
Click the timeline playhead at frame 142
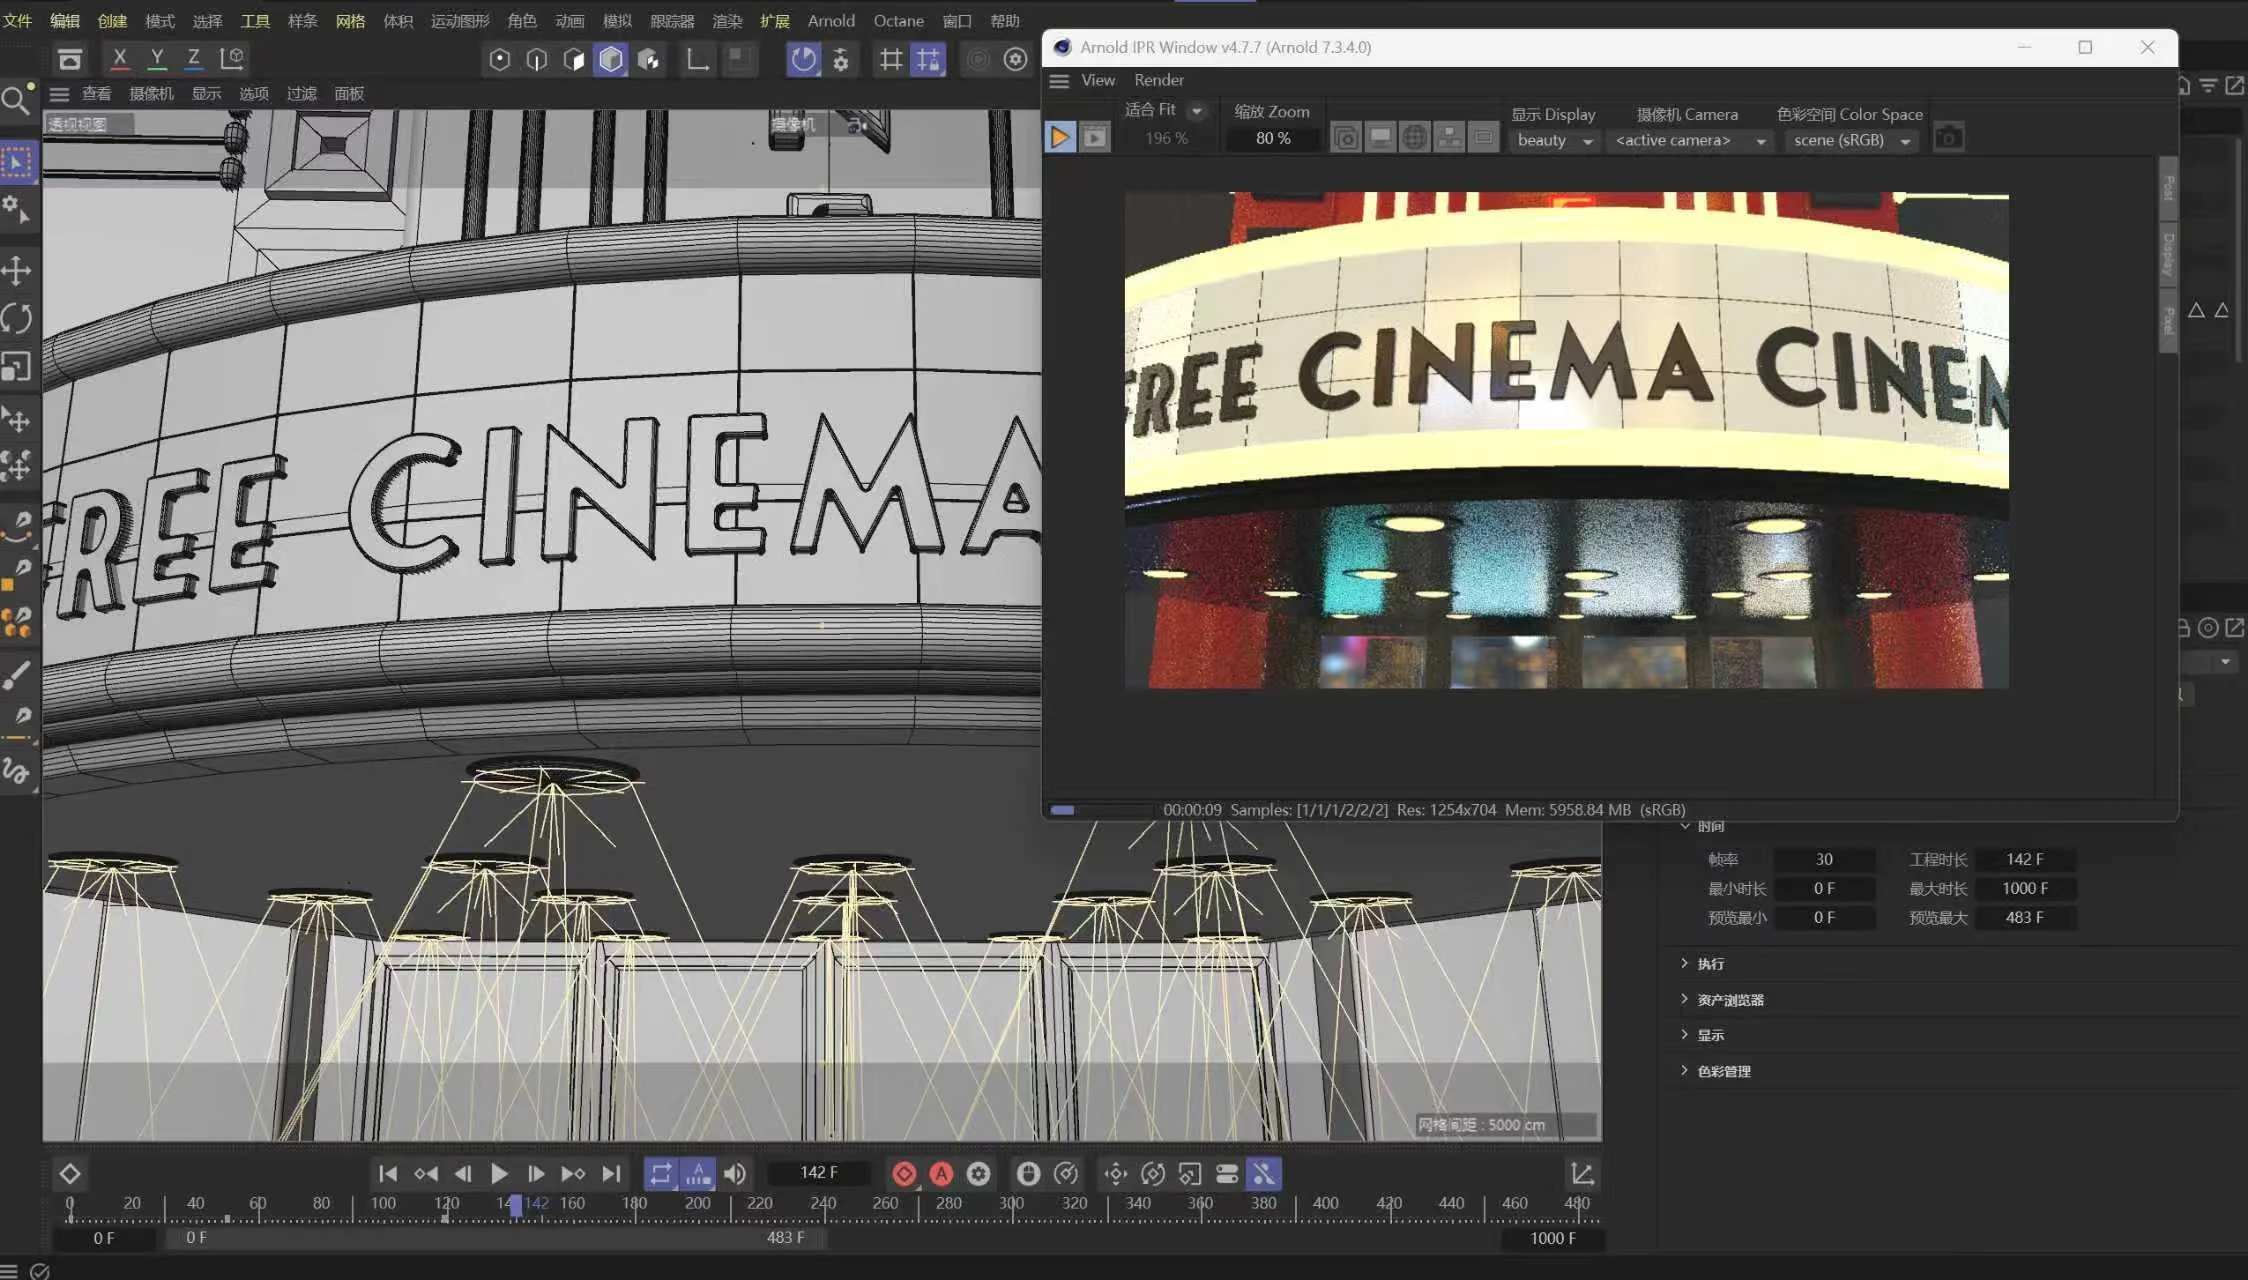pyautogui.click(x=516, y=1206)
